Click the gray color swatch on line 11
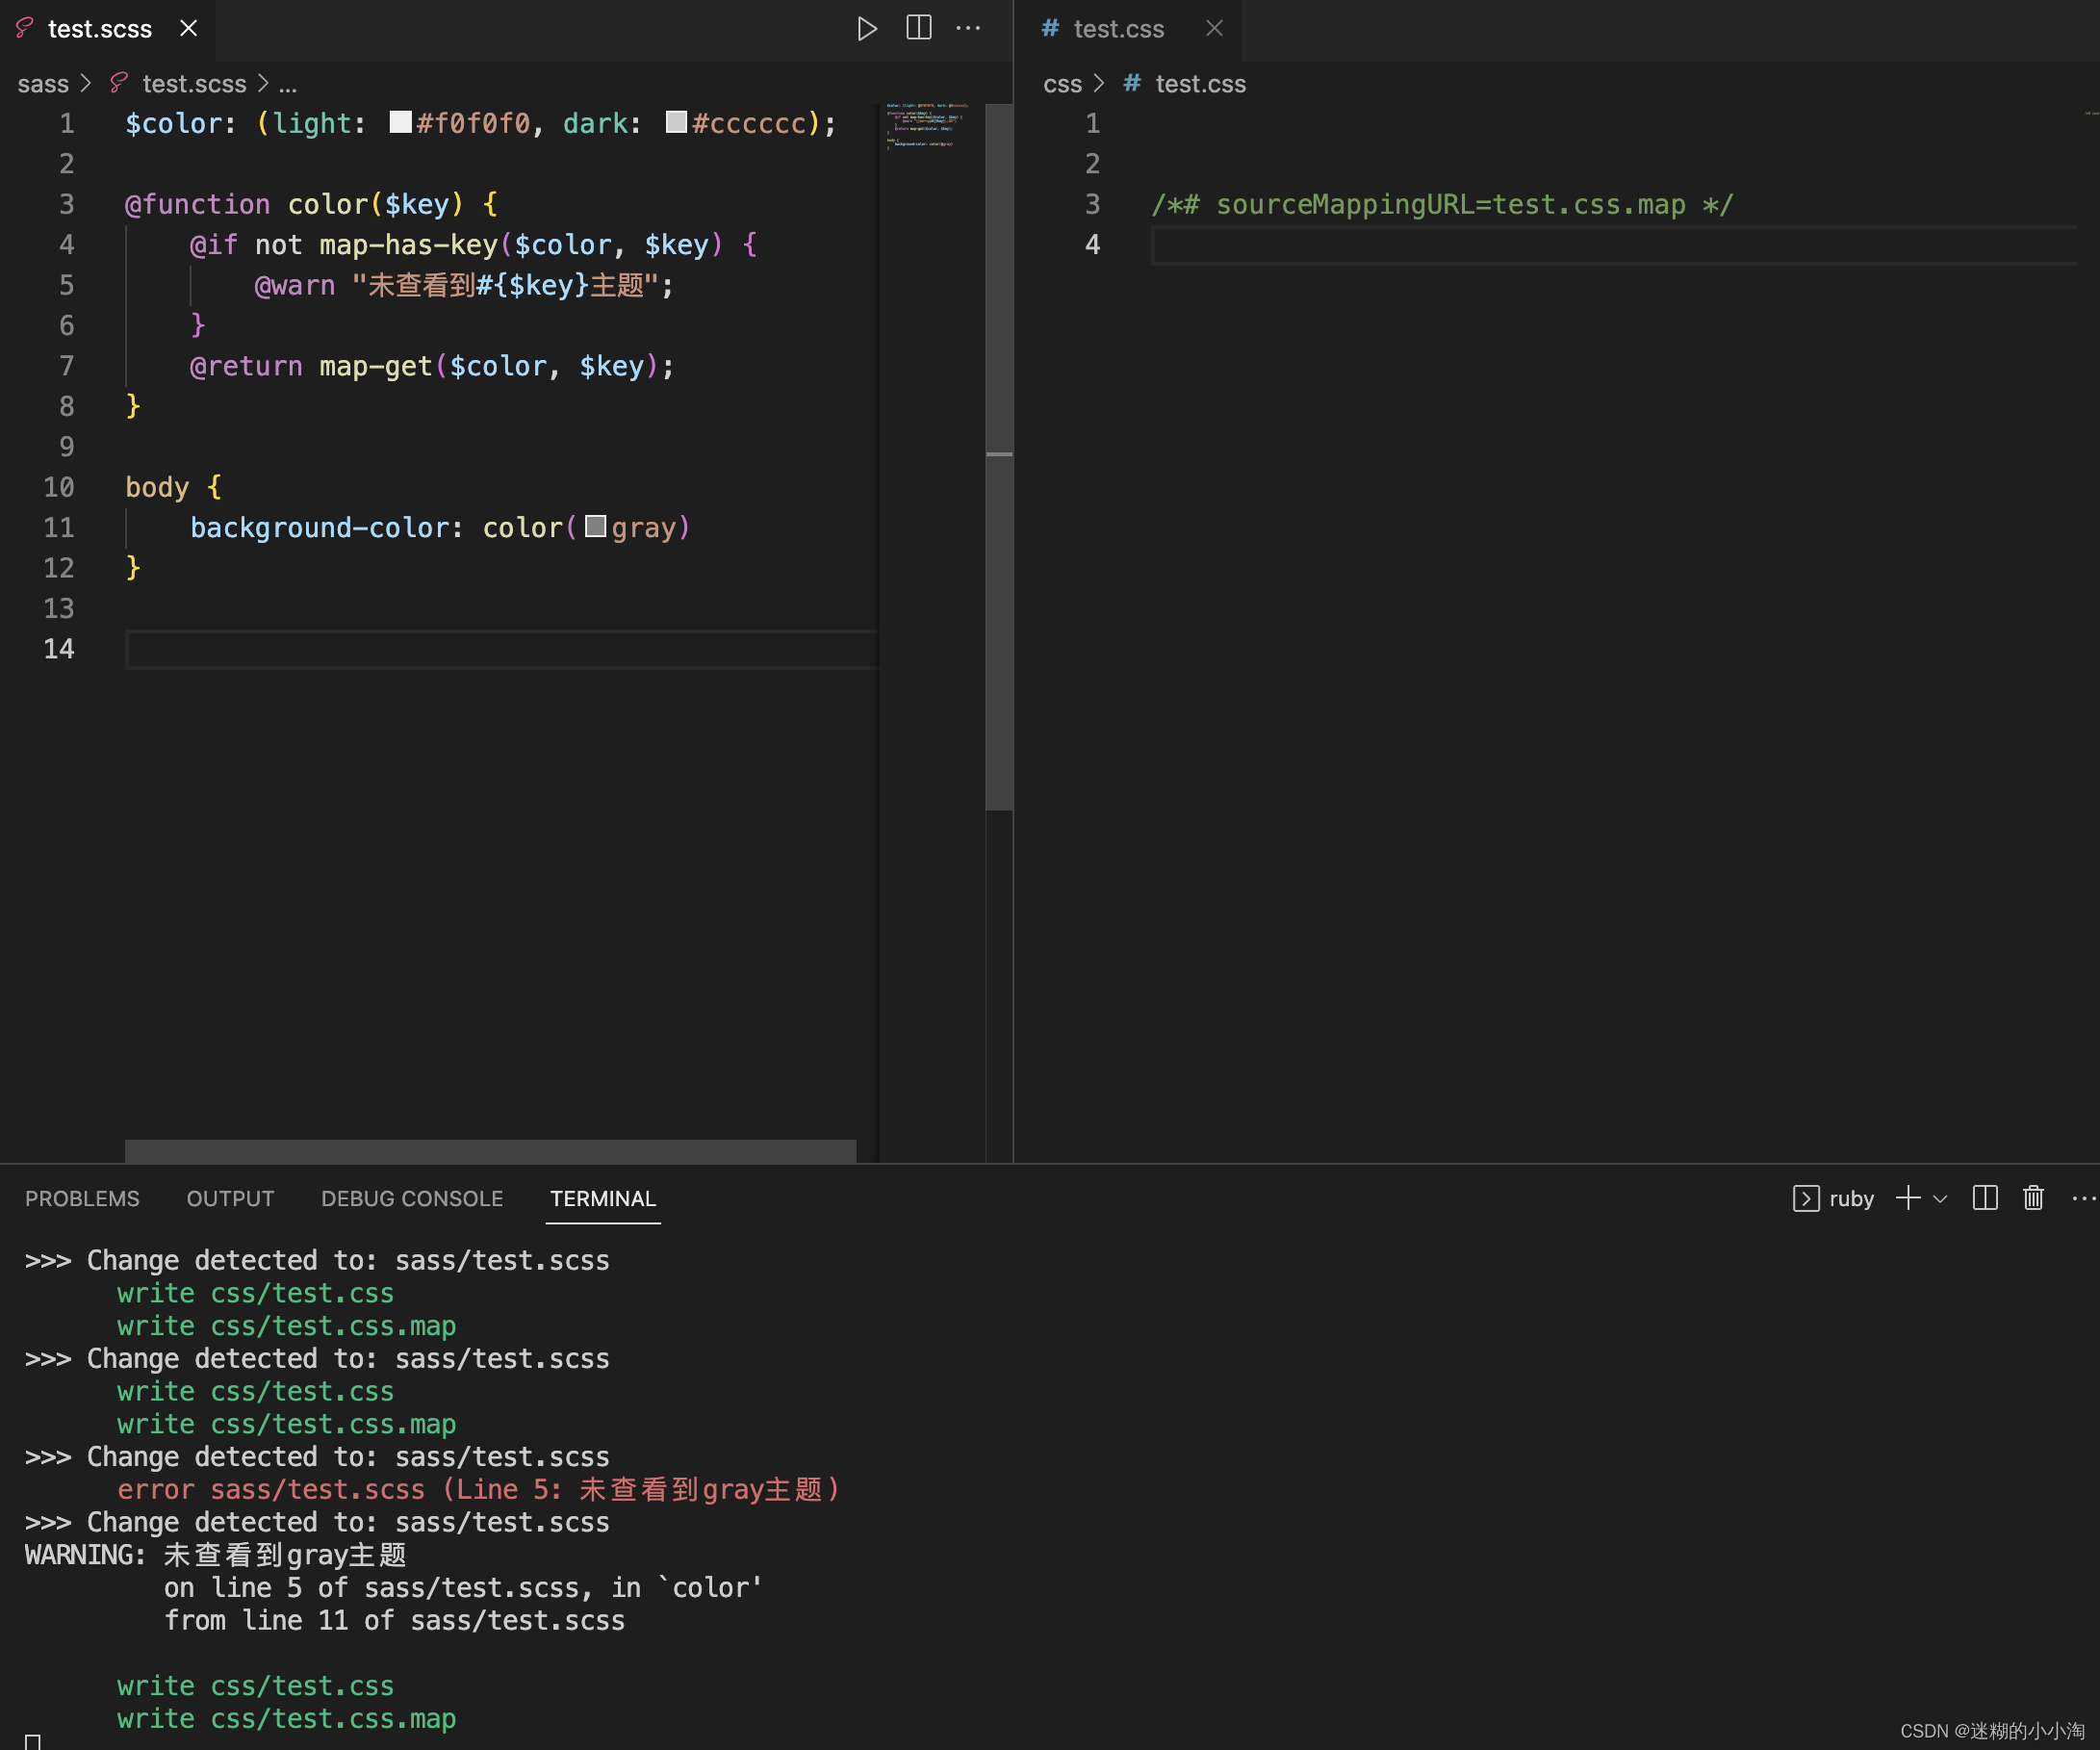Viewport: 2100px width, 1750px height. point(596,526)
